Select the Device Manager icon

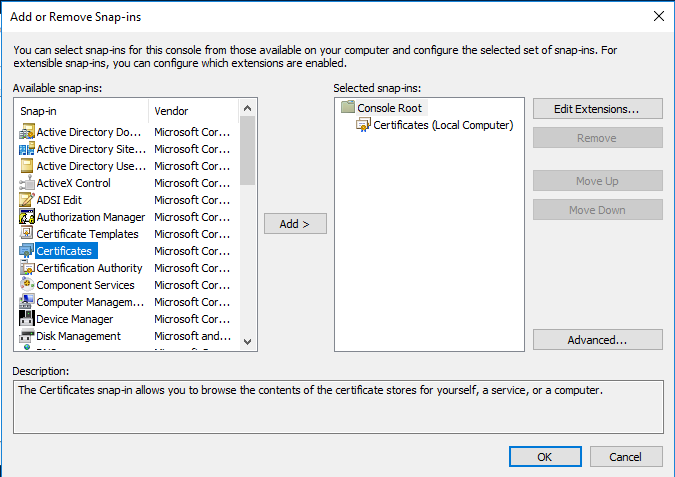click(27, 319)
